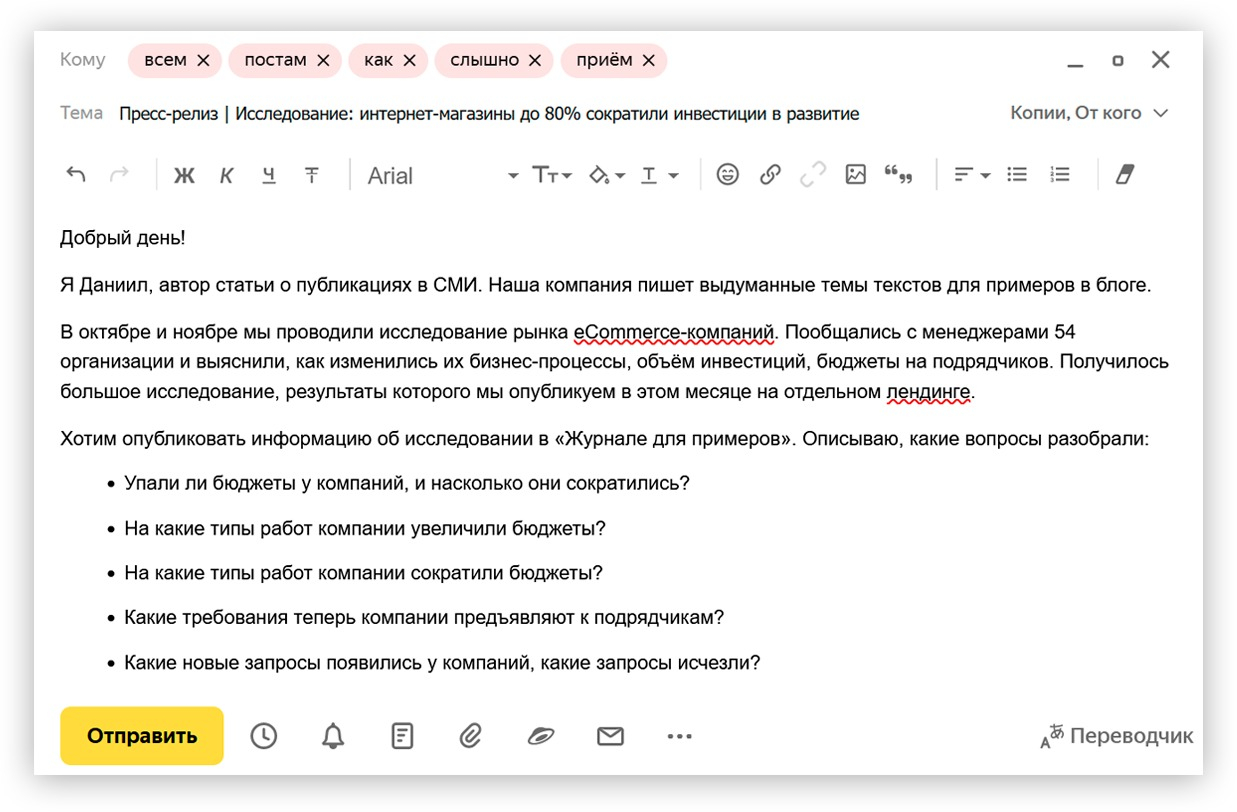Insert an image into the email
Viewport: 1237px width, 812px height.
855,175
